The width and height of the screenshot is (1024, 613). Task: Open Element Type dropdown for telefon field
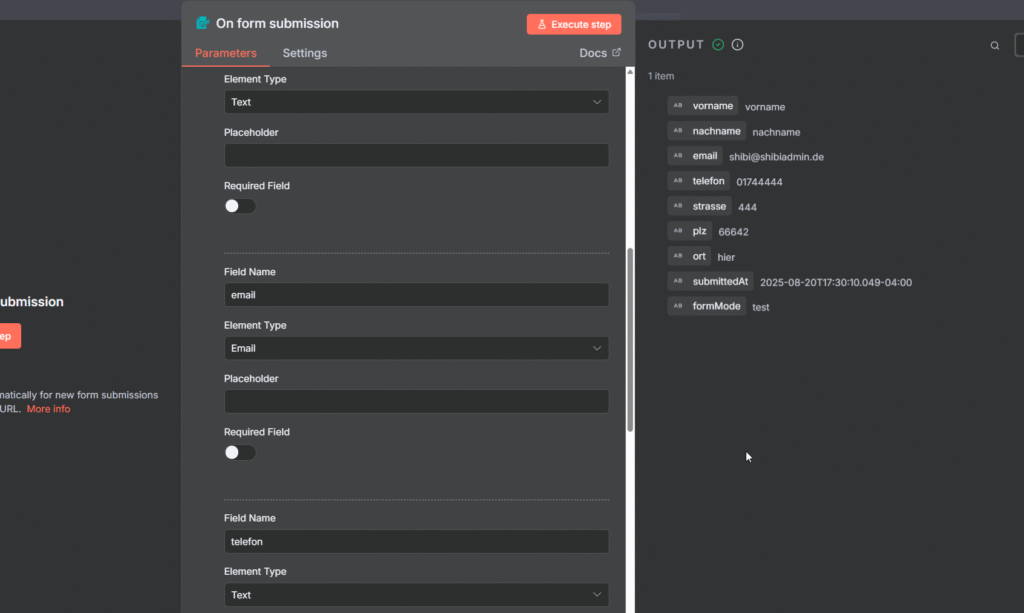coord(416,595)
